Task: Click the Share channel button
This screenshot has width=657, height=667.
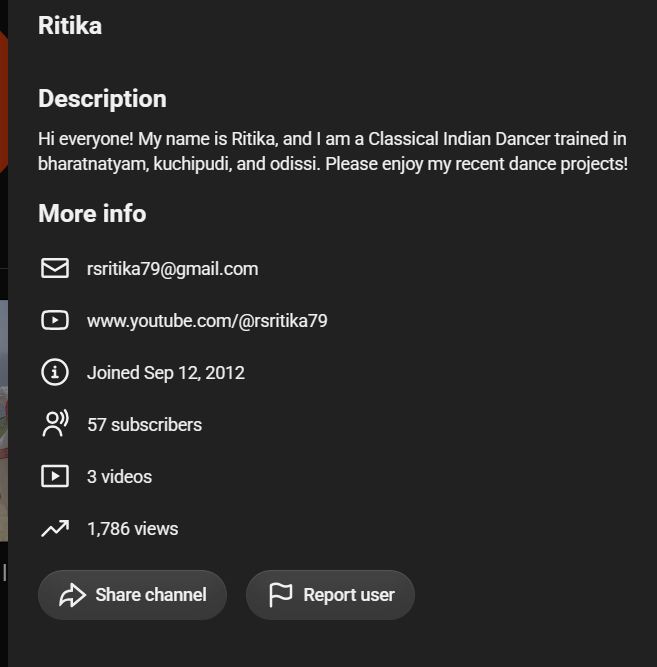Action: (132, 595)
